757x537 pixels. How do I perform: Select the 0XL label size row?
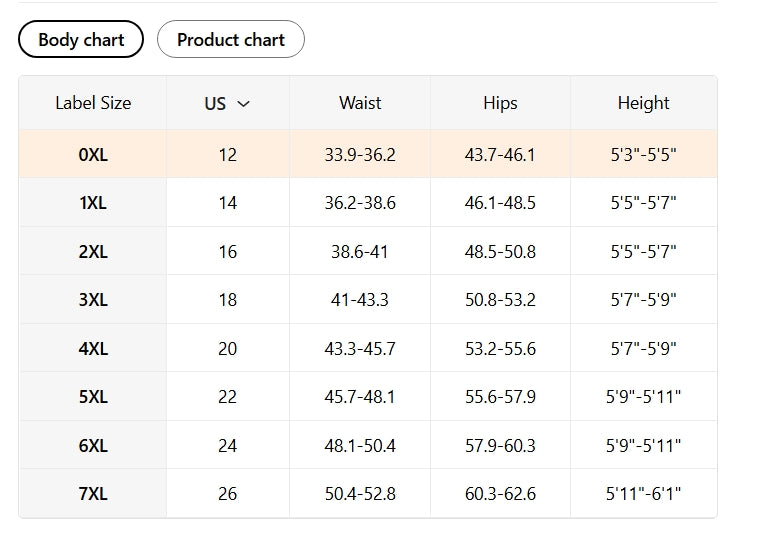tap(93, 155)
